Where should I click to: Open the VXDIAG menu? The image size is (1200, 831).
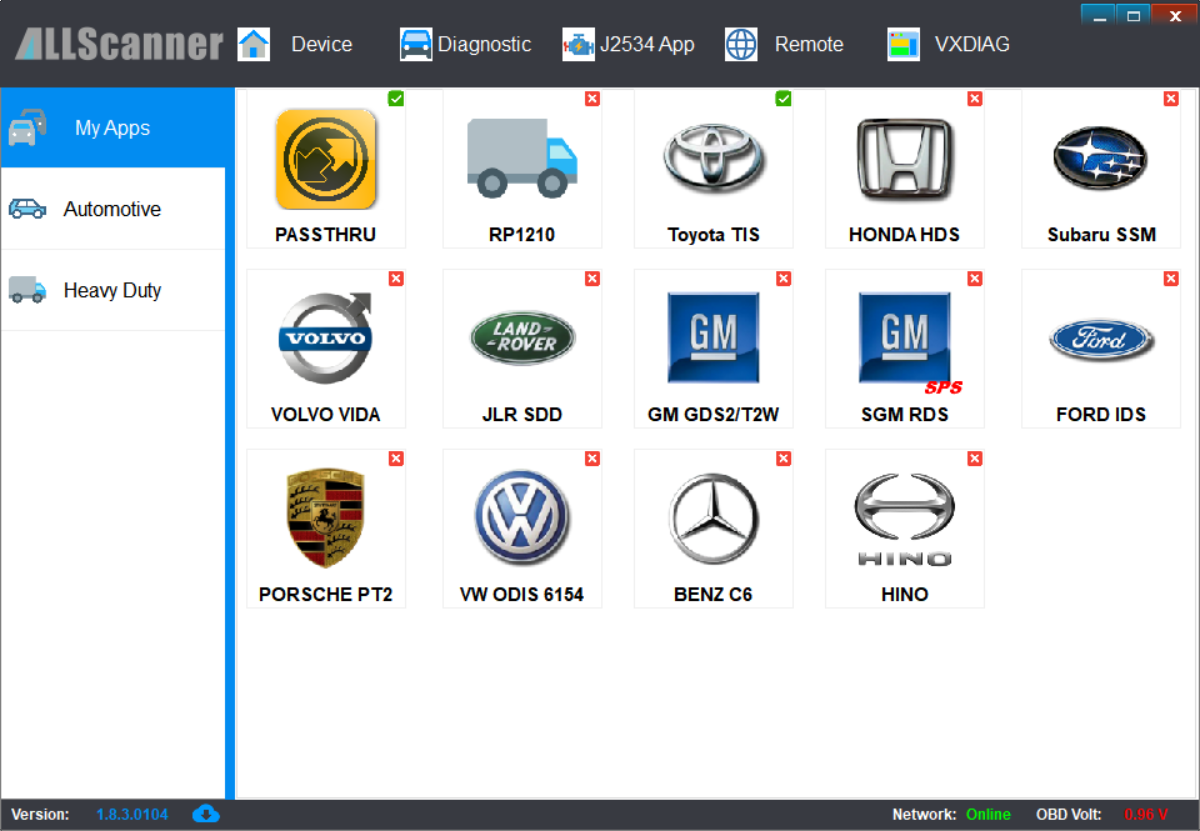pyautogui.click(x=972, y=44)
